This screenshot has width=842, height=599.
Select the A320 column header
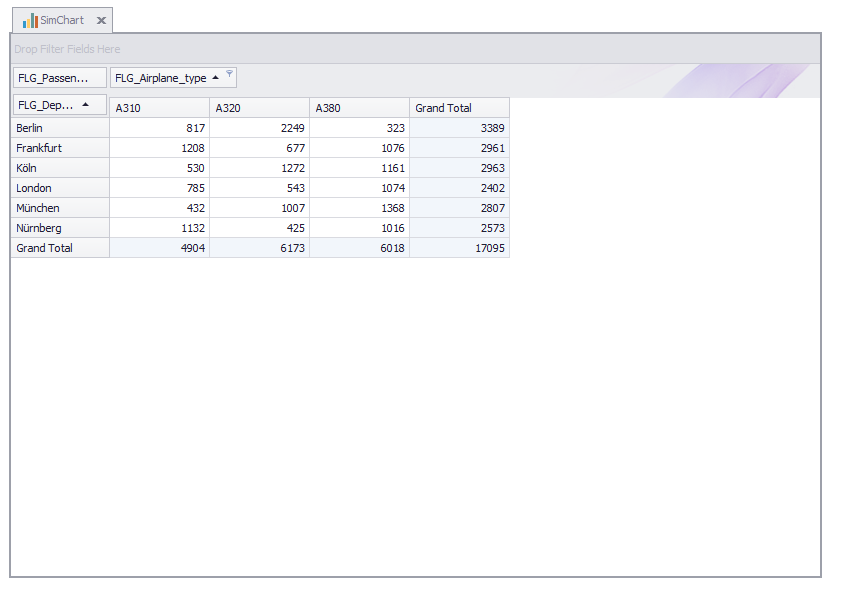(x=259, y=108)
